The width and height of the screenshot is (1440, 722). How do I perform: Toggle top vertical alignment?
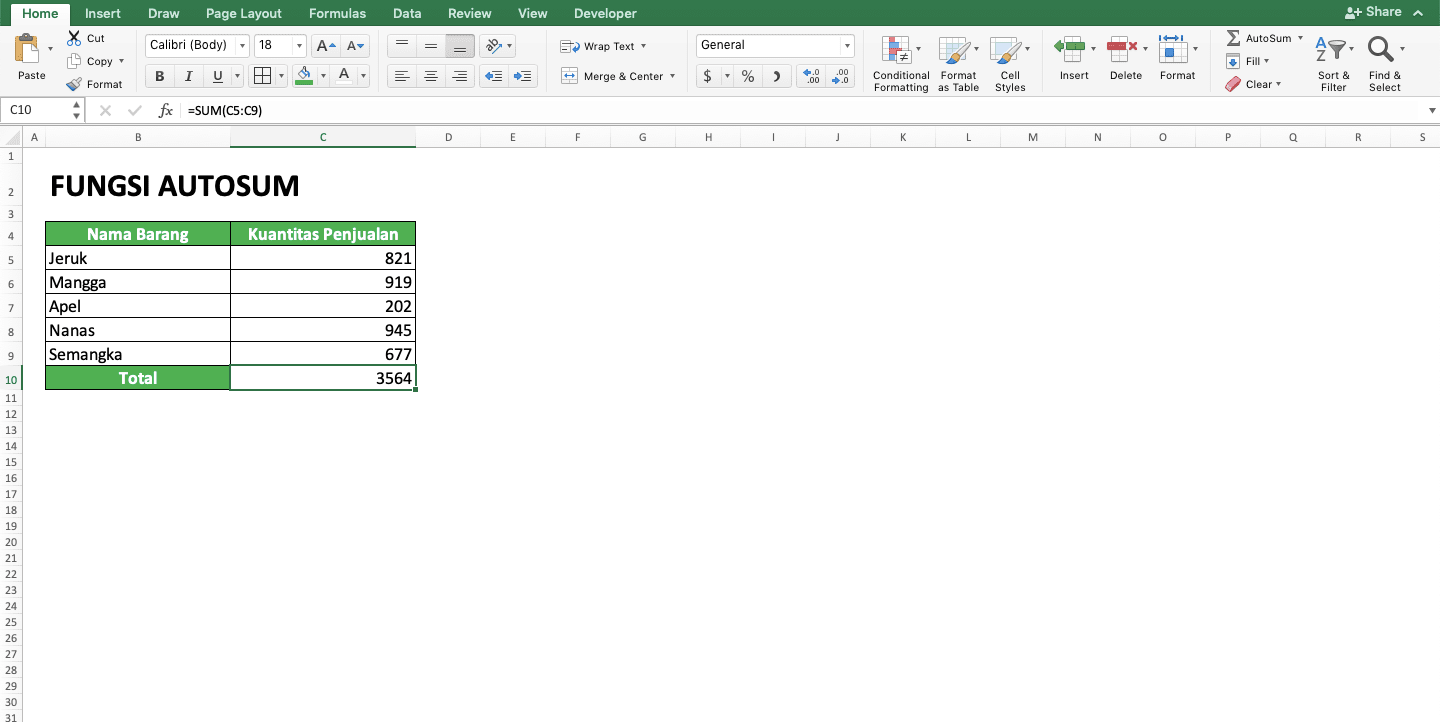coord(401,46)
